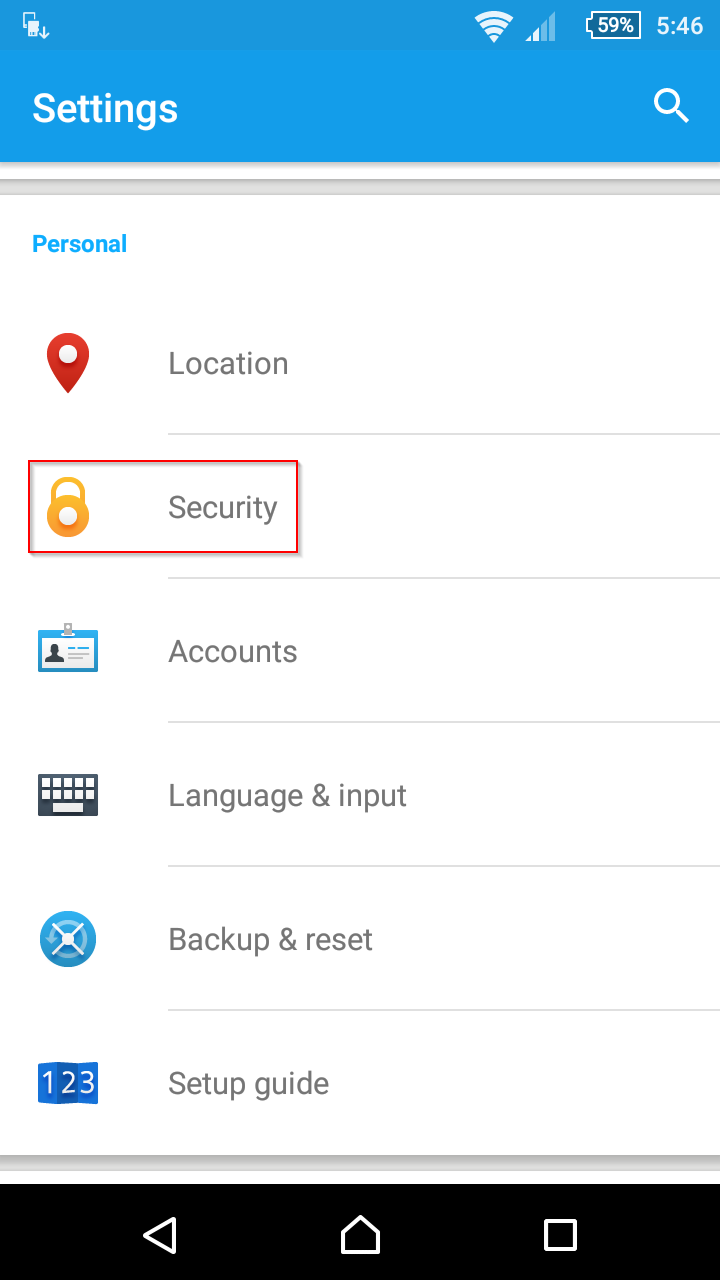Screen dimensions: 720x1280
Task: Tap the Setup guide 123 icon
Action: (68, 1083)
